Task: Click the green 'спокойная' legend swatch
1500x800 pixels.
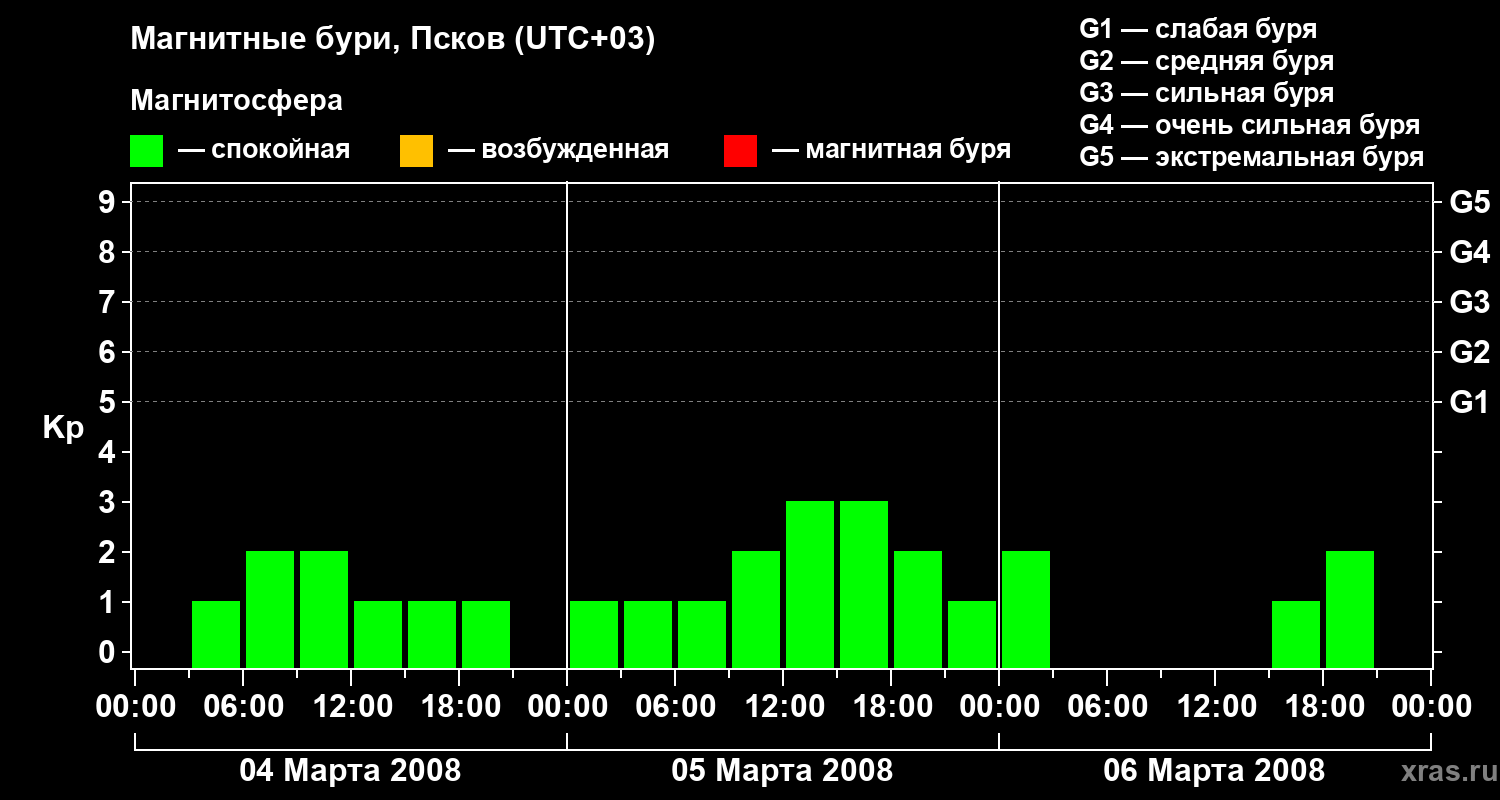Action: (x=146, y=151)
